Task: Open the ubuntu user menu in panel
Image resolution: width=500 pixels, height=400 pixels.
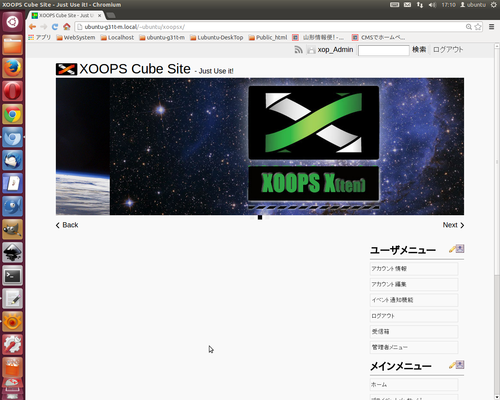Action: [x=473, y=5]
